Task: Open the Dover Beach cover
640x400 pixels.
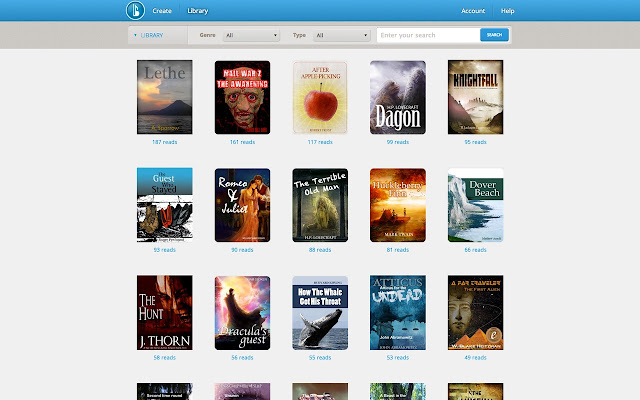Action: click(476, 205)
